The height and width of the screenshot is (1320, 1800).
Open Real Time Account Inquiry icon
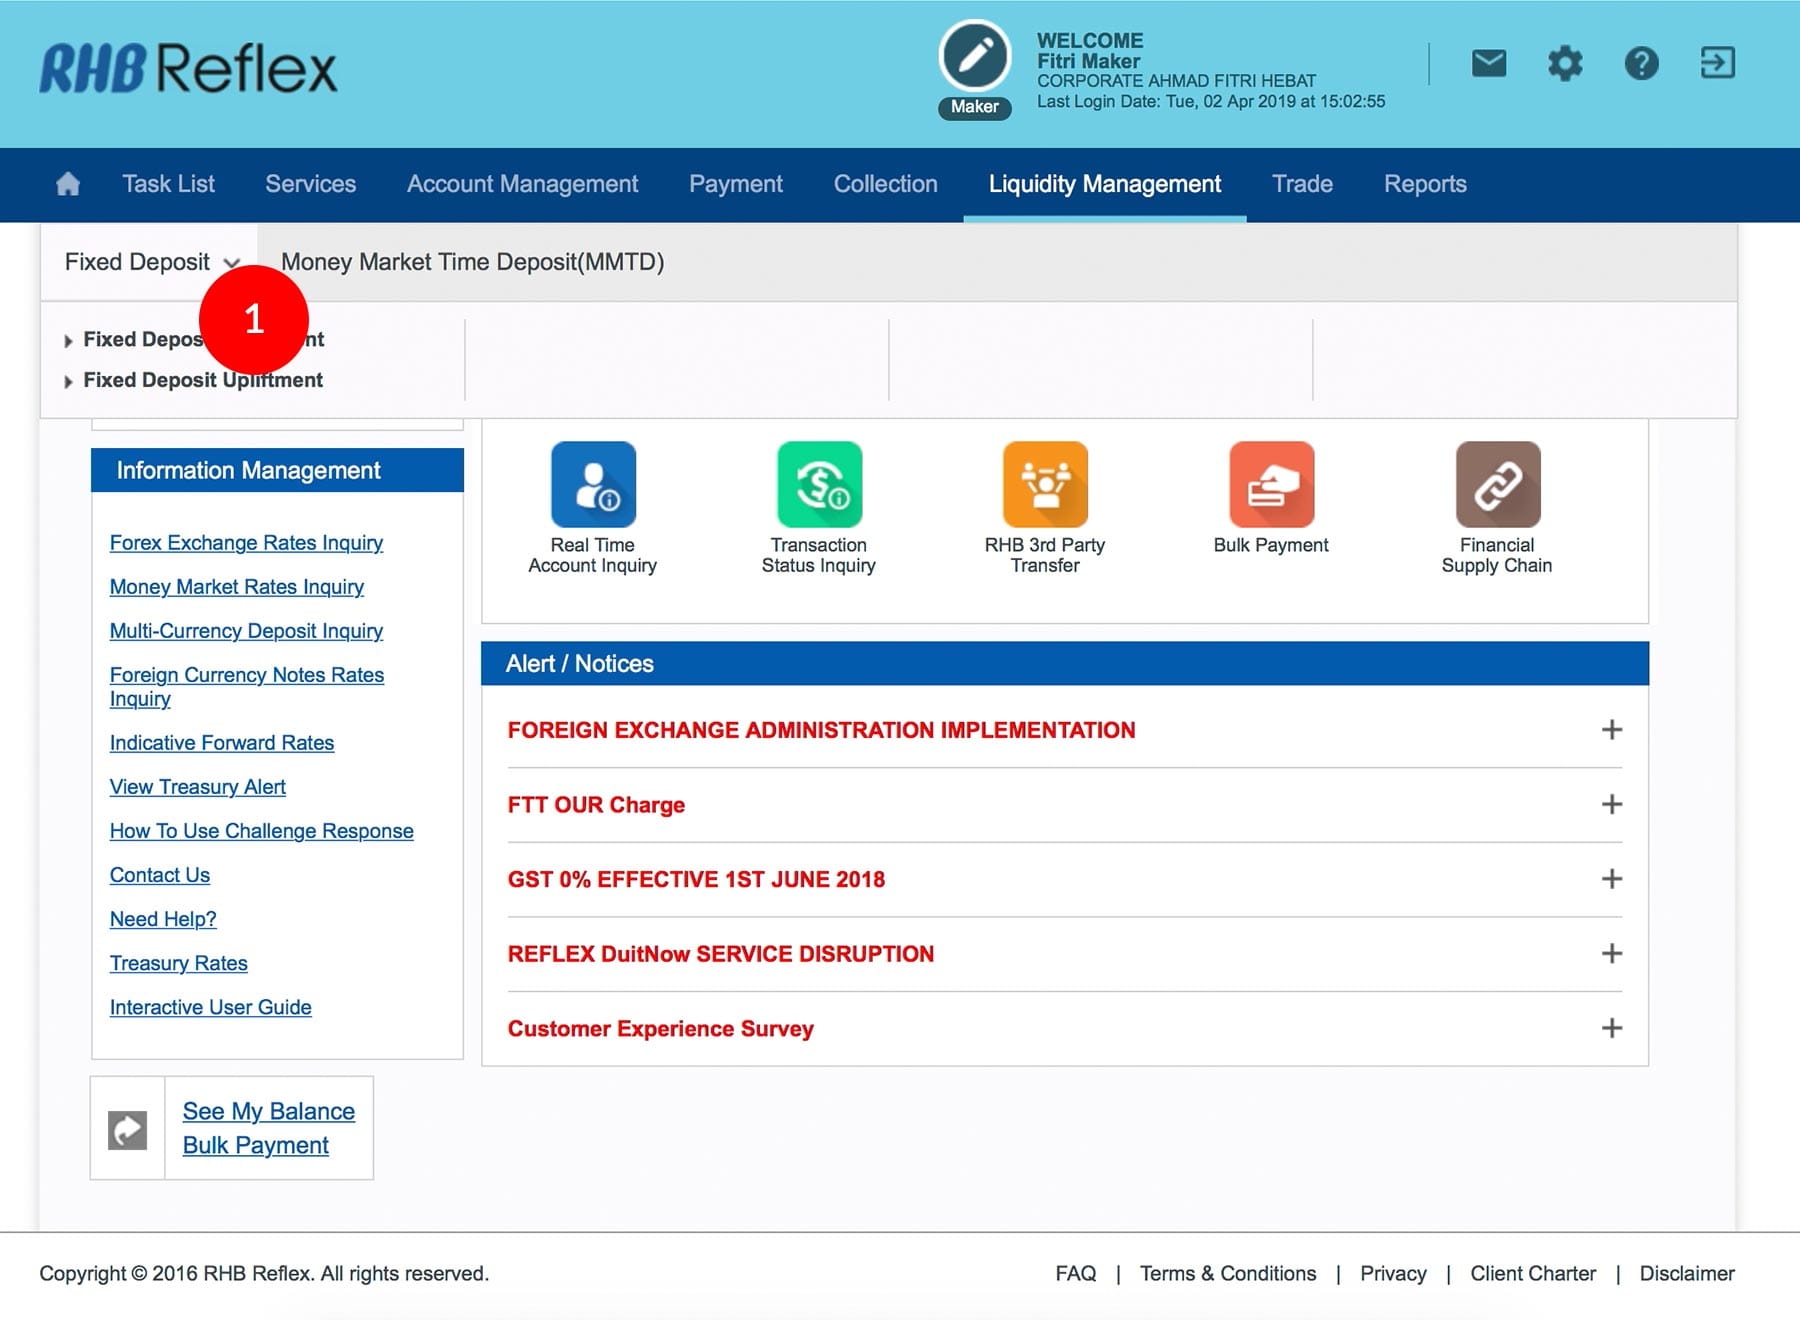pyautogui.click(x=593, y=485)
